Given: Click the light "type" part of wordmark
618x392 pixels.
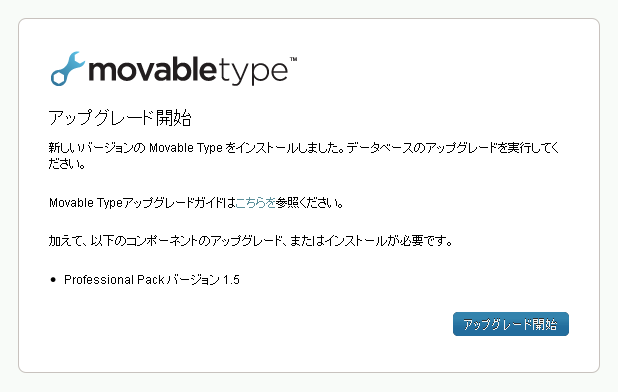Looking at the screenshot, I should [253, 72].
